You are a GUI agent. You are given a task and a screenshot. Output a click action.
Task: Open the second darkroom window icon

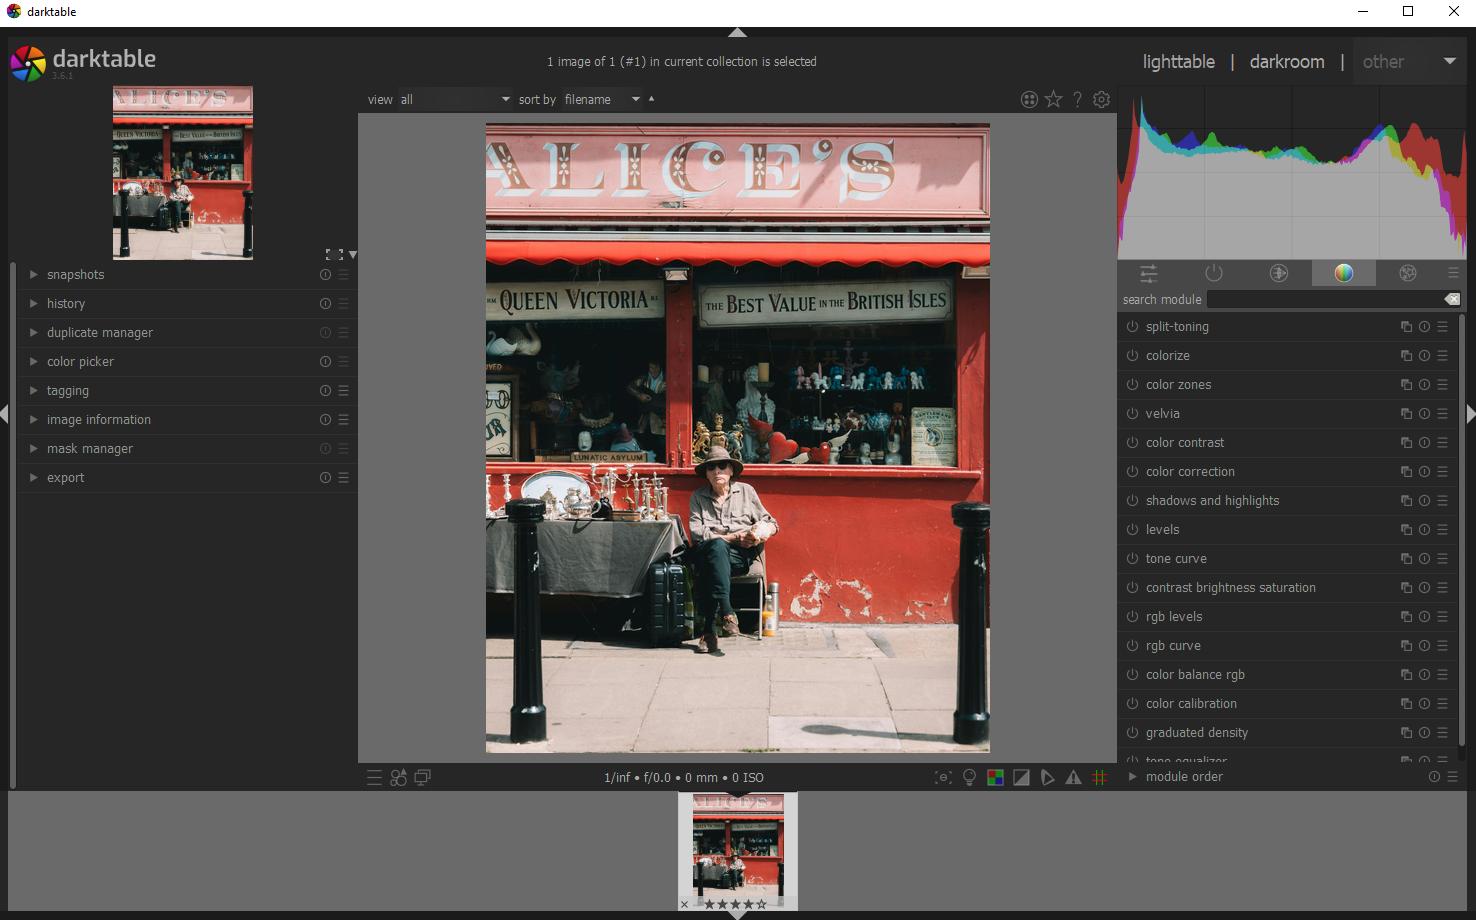[x=422, y=777]
